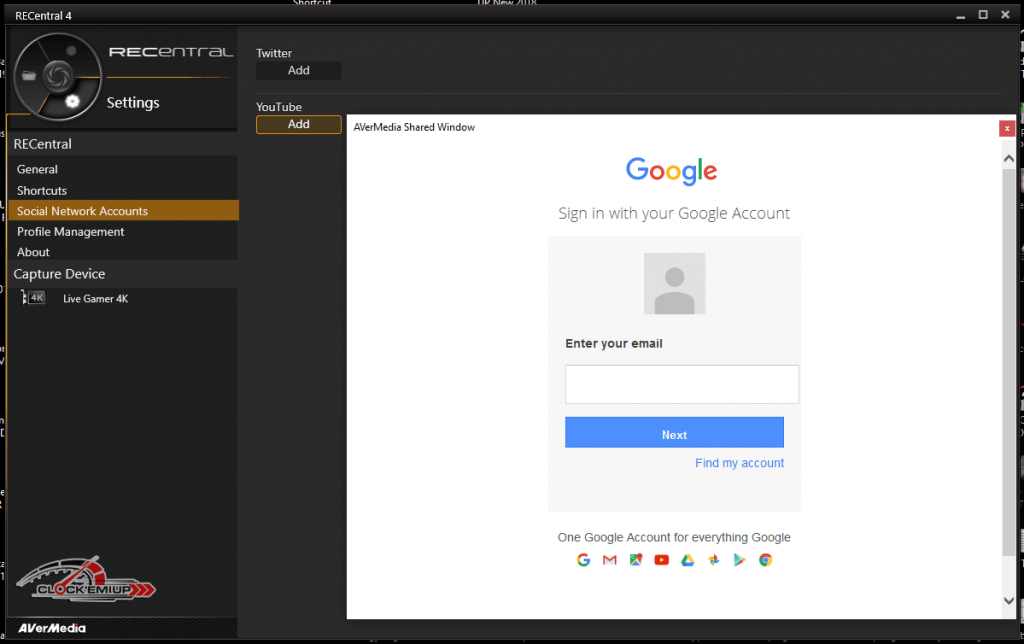This screenshot has height=644, width=1024.
Task: Click the YouTube icon below sign-in form
Action: point(661,560)
